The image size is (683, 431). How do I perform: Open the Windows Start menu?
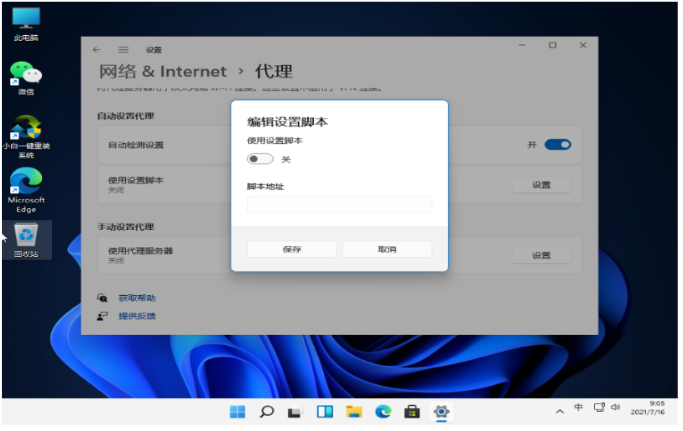pos(238,413)
